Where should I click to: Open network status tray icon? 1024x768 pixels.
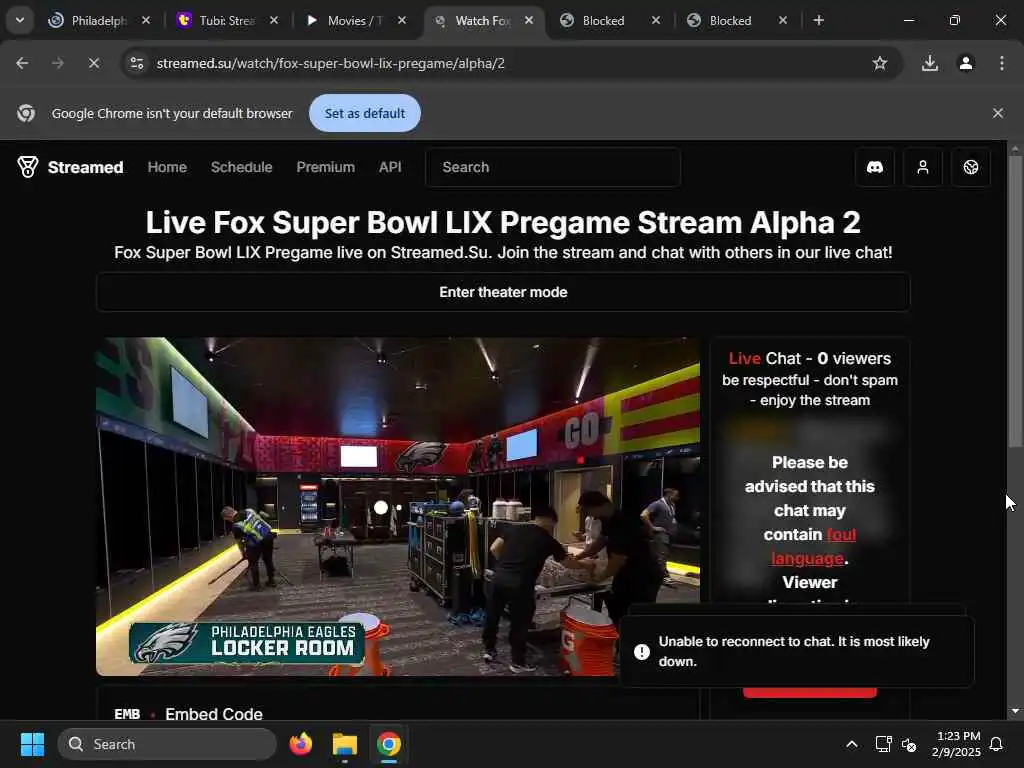tap(884, 744)
